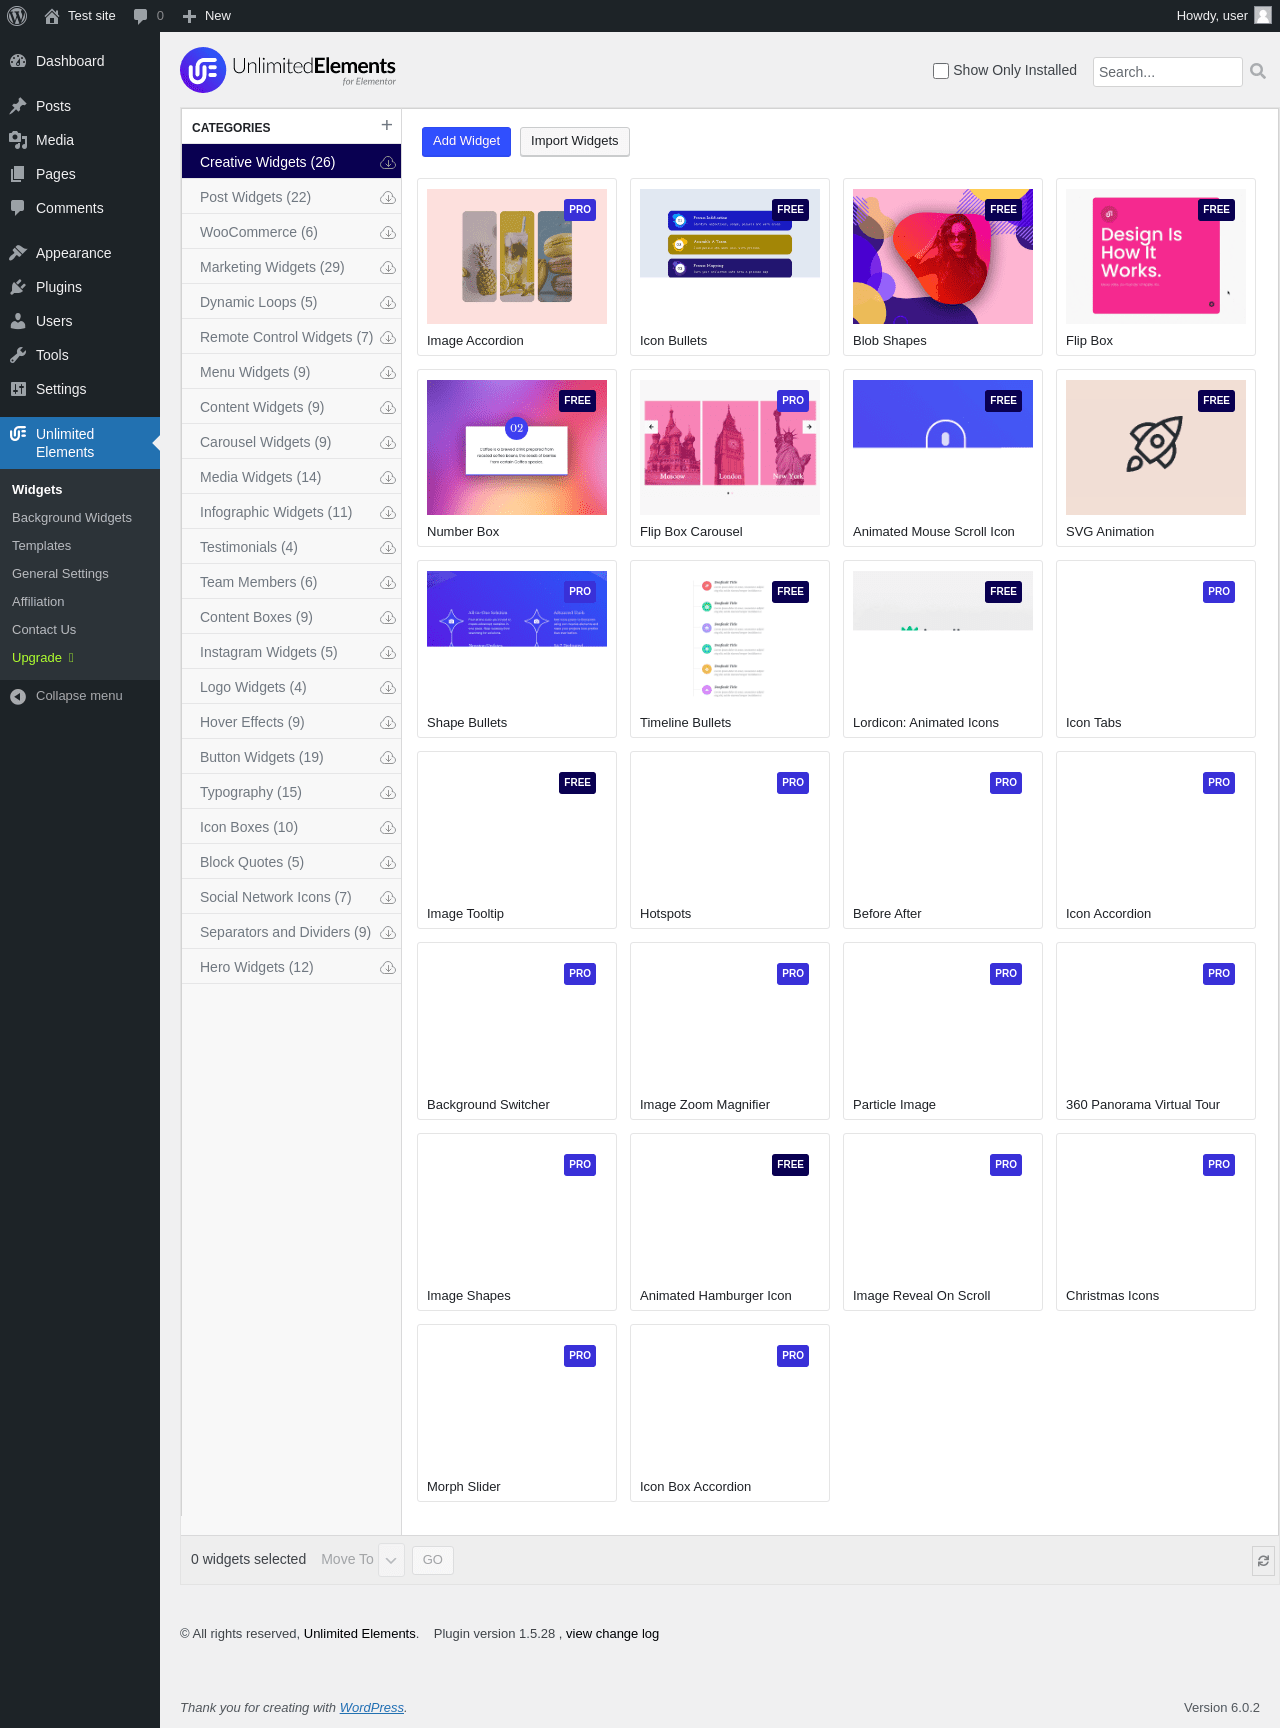1280x1728 pixels.
Task: Select the Icon Boxes (10) category
Action: (x=291, y=828)
